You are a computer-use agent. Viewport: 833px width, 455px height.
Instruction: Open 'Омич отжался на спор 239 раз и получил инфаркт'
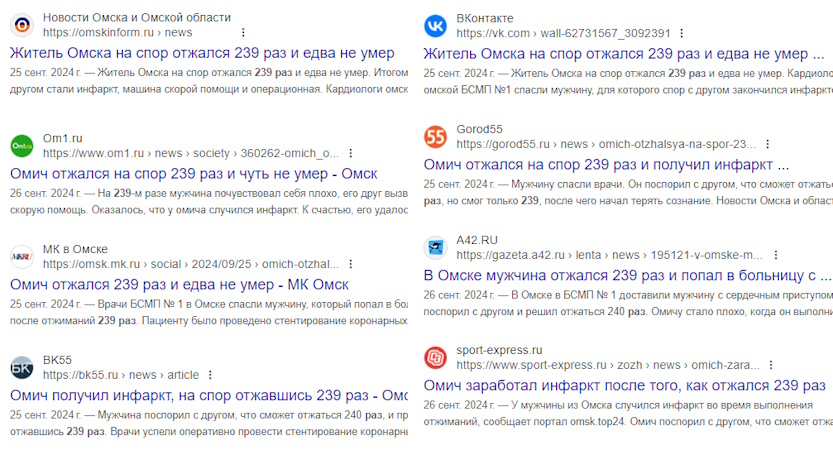point(606,165)
